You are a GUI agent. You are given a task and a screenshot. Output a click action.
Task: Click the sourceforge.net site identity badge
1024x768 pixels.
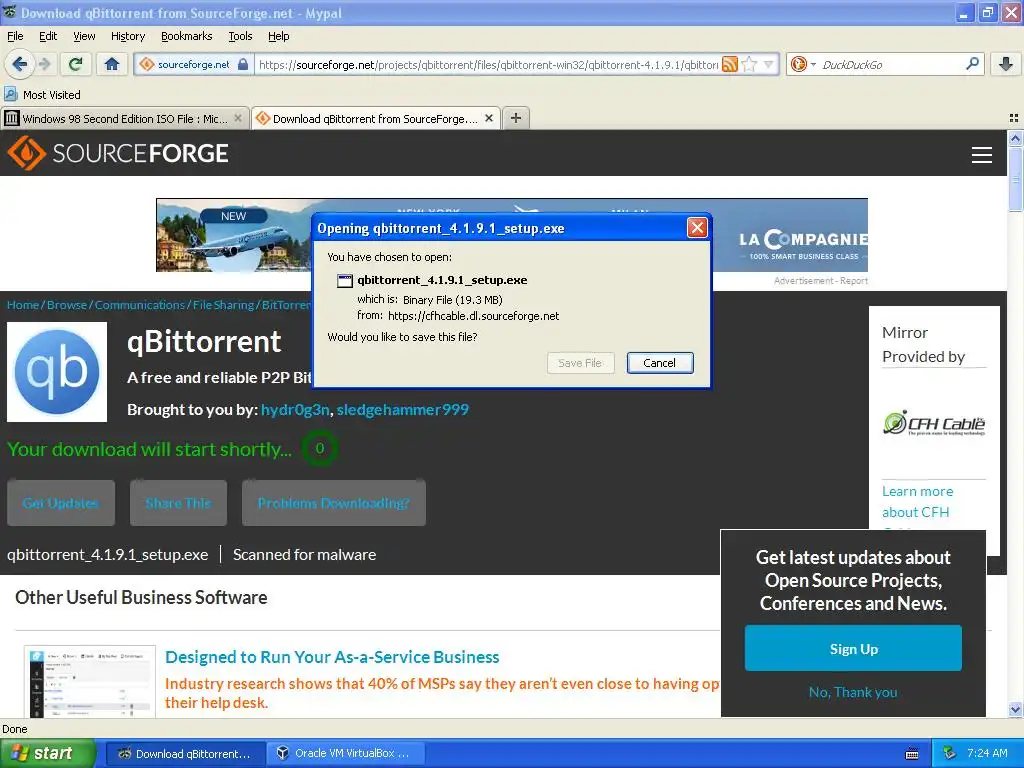[194, 64]
